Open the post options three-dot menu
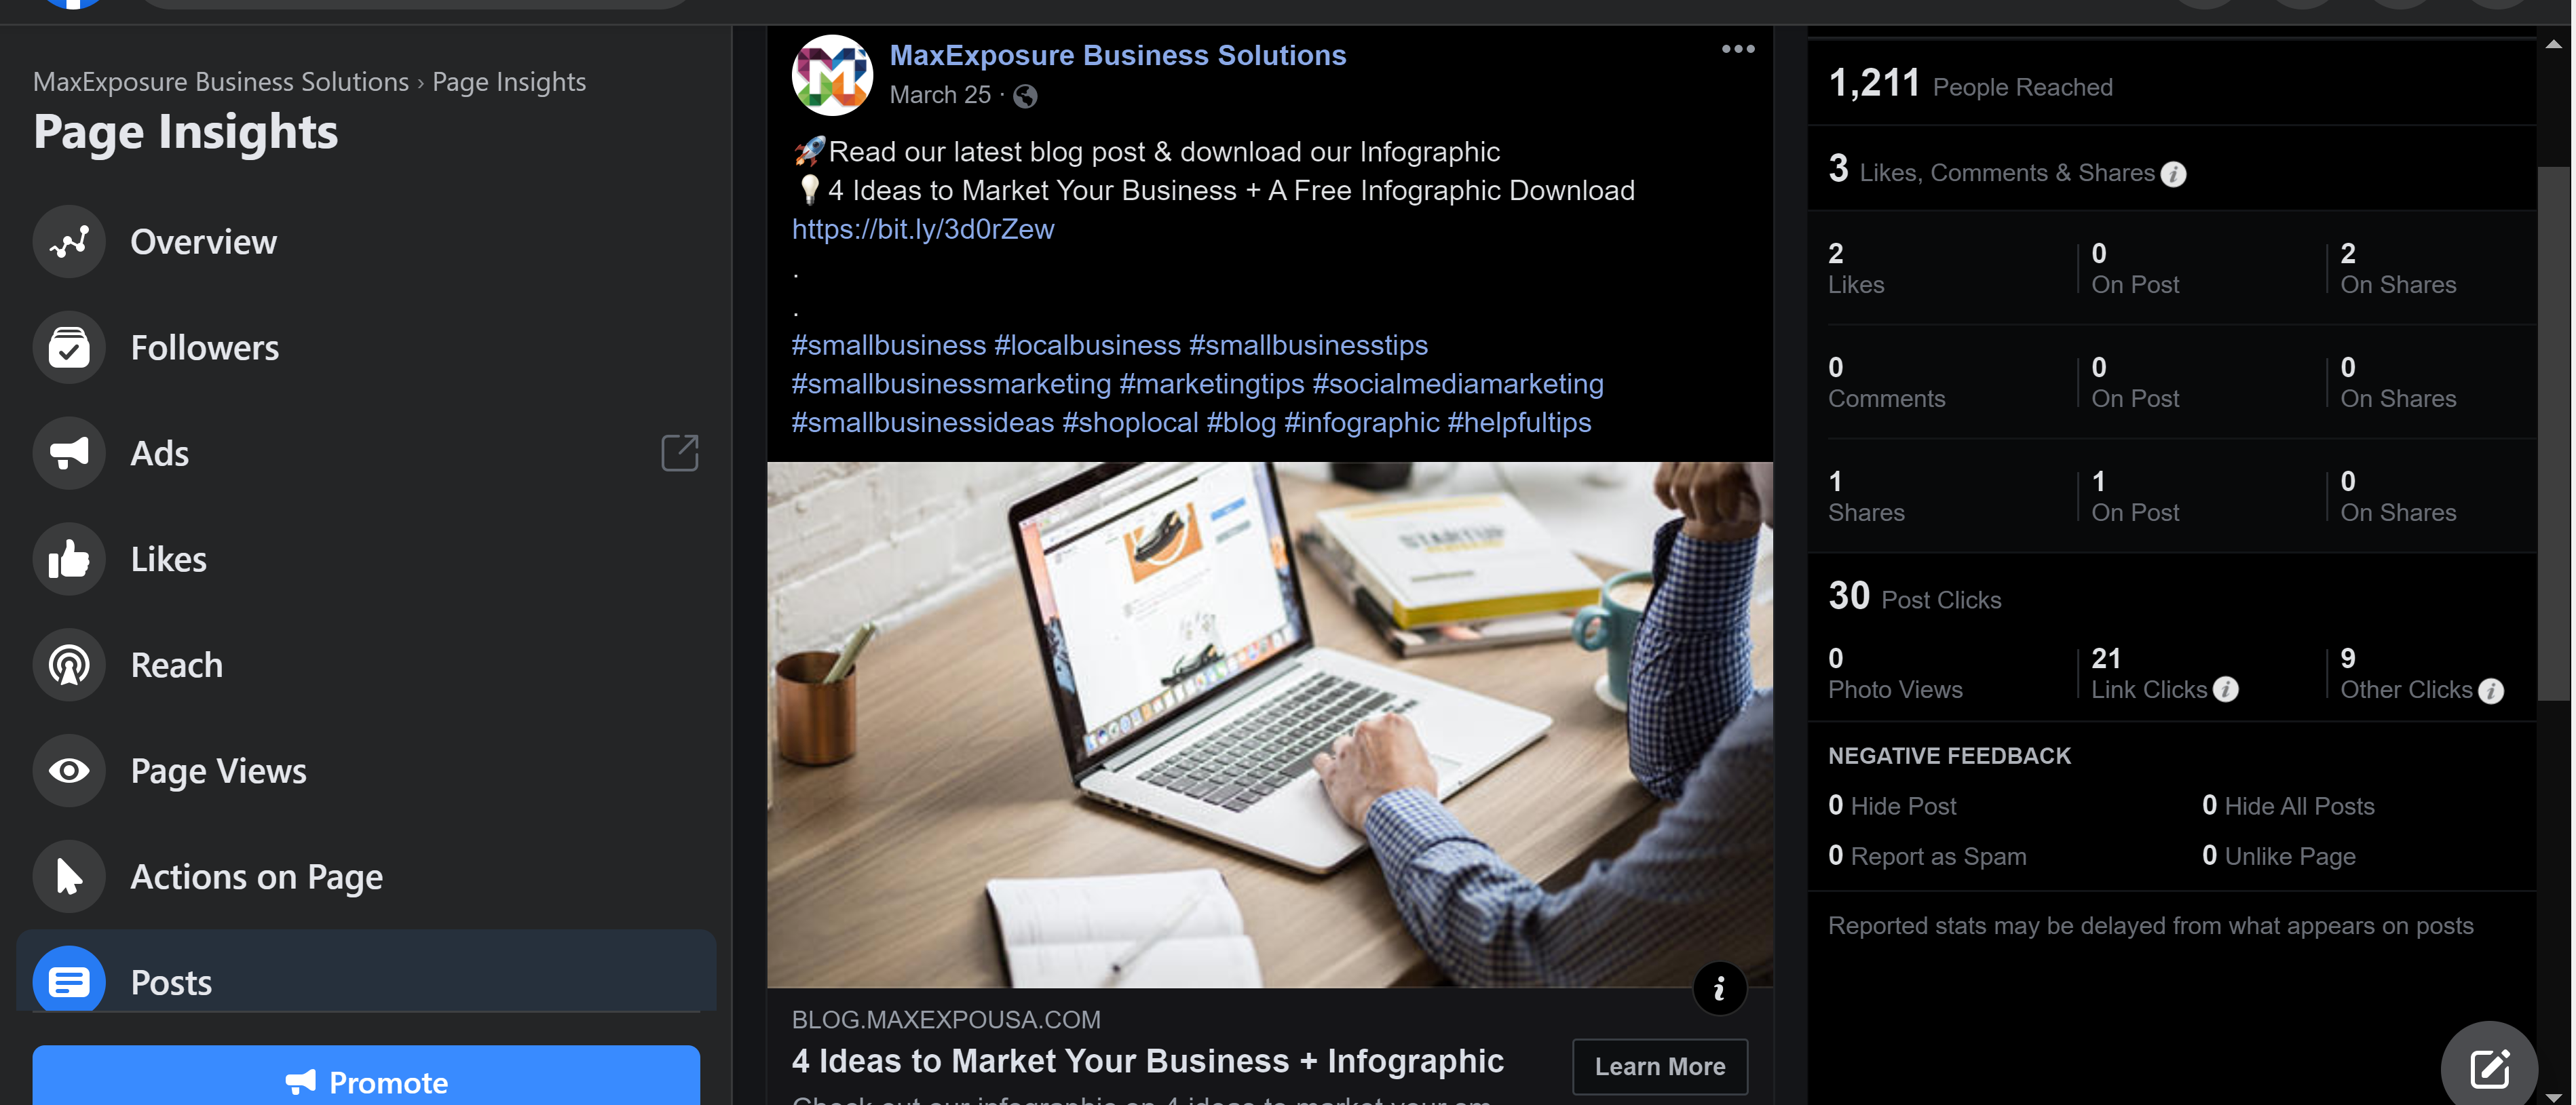Viewport: 2576px width, 1105px height. pos(1738,49)
